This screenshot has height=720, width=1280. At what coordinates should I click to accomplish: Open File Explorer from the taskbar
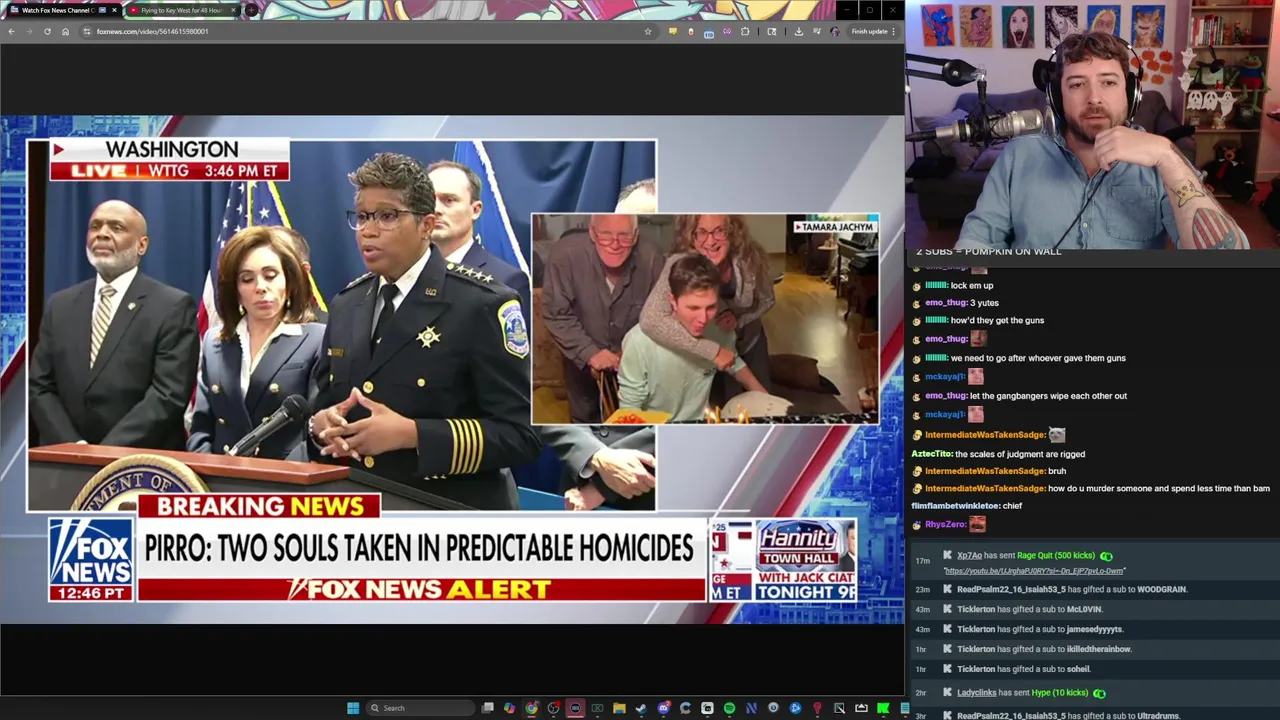[619, 708]
